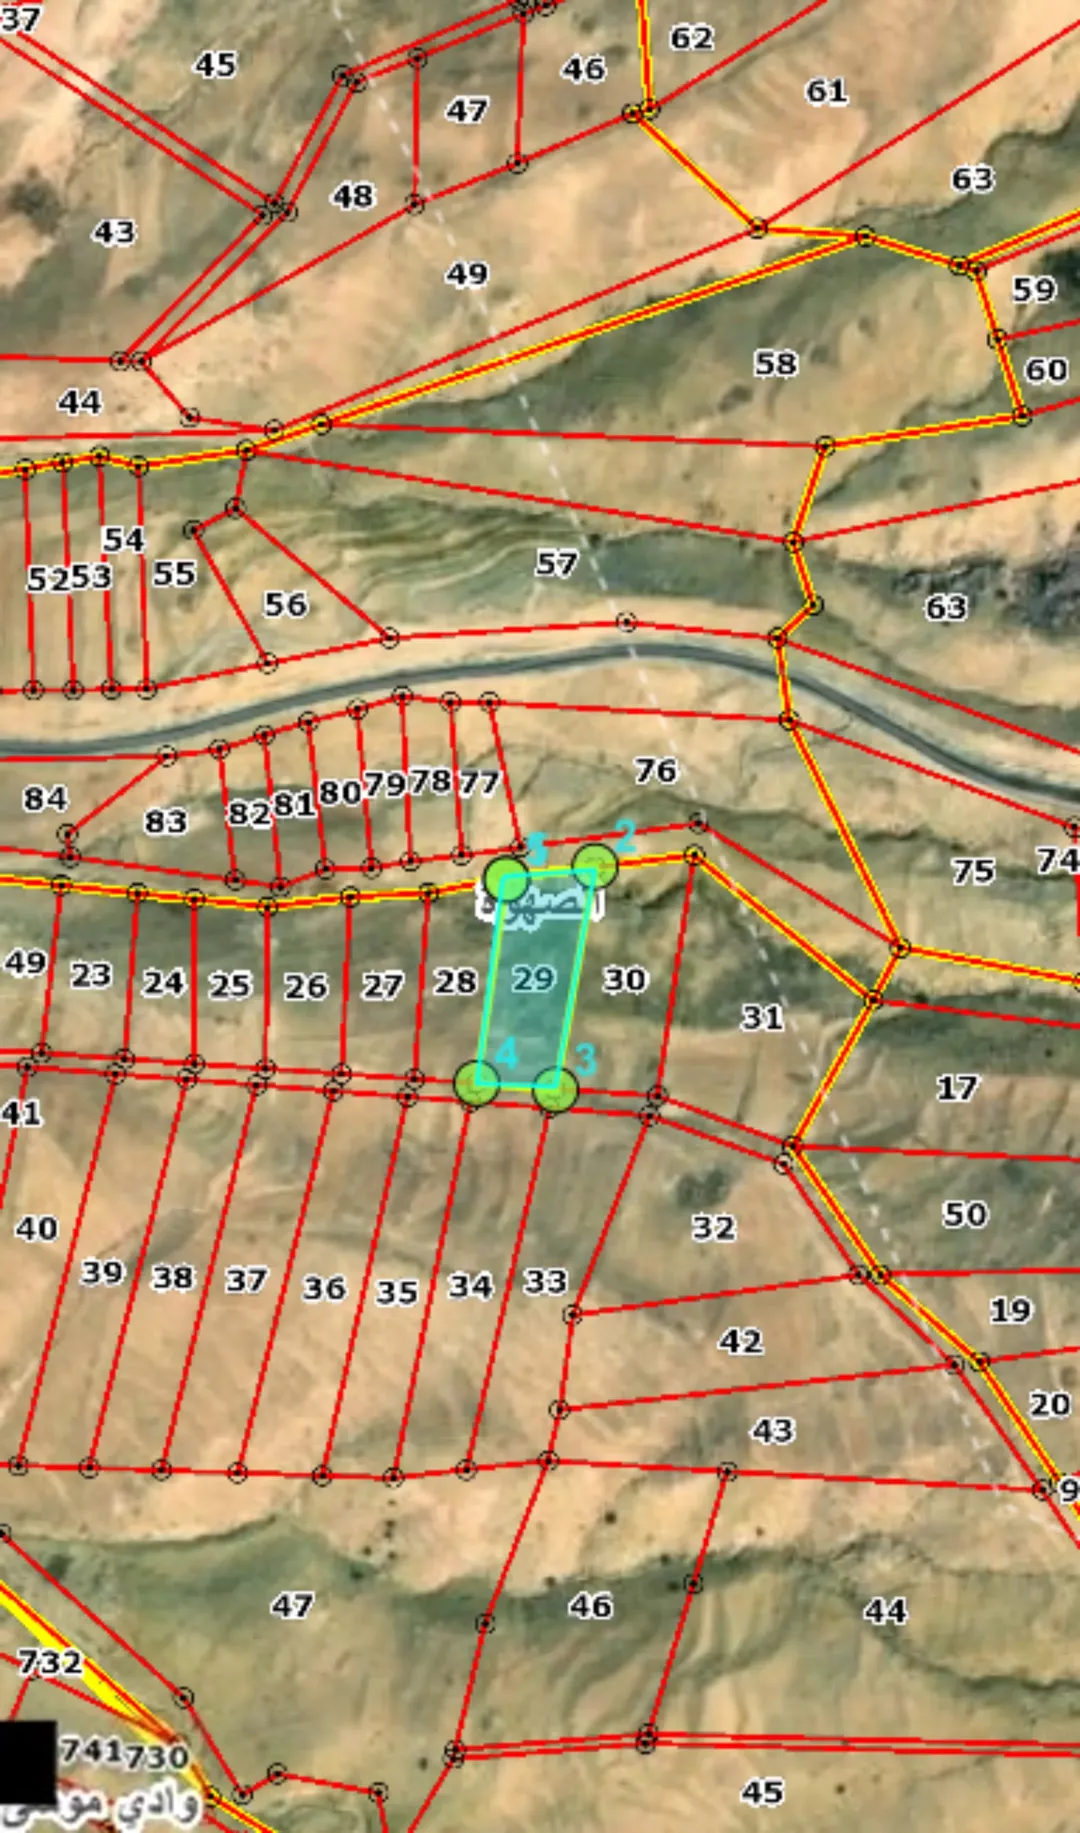Select parcel 61 on the map
1080x1833 pixels.
[x=827, y=91]
